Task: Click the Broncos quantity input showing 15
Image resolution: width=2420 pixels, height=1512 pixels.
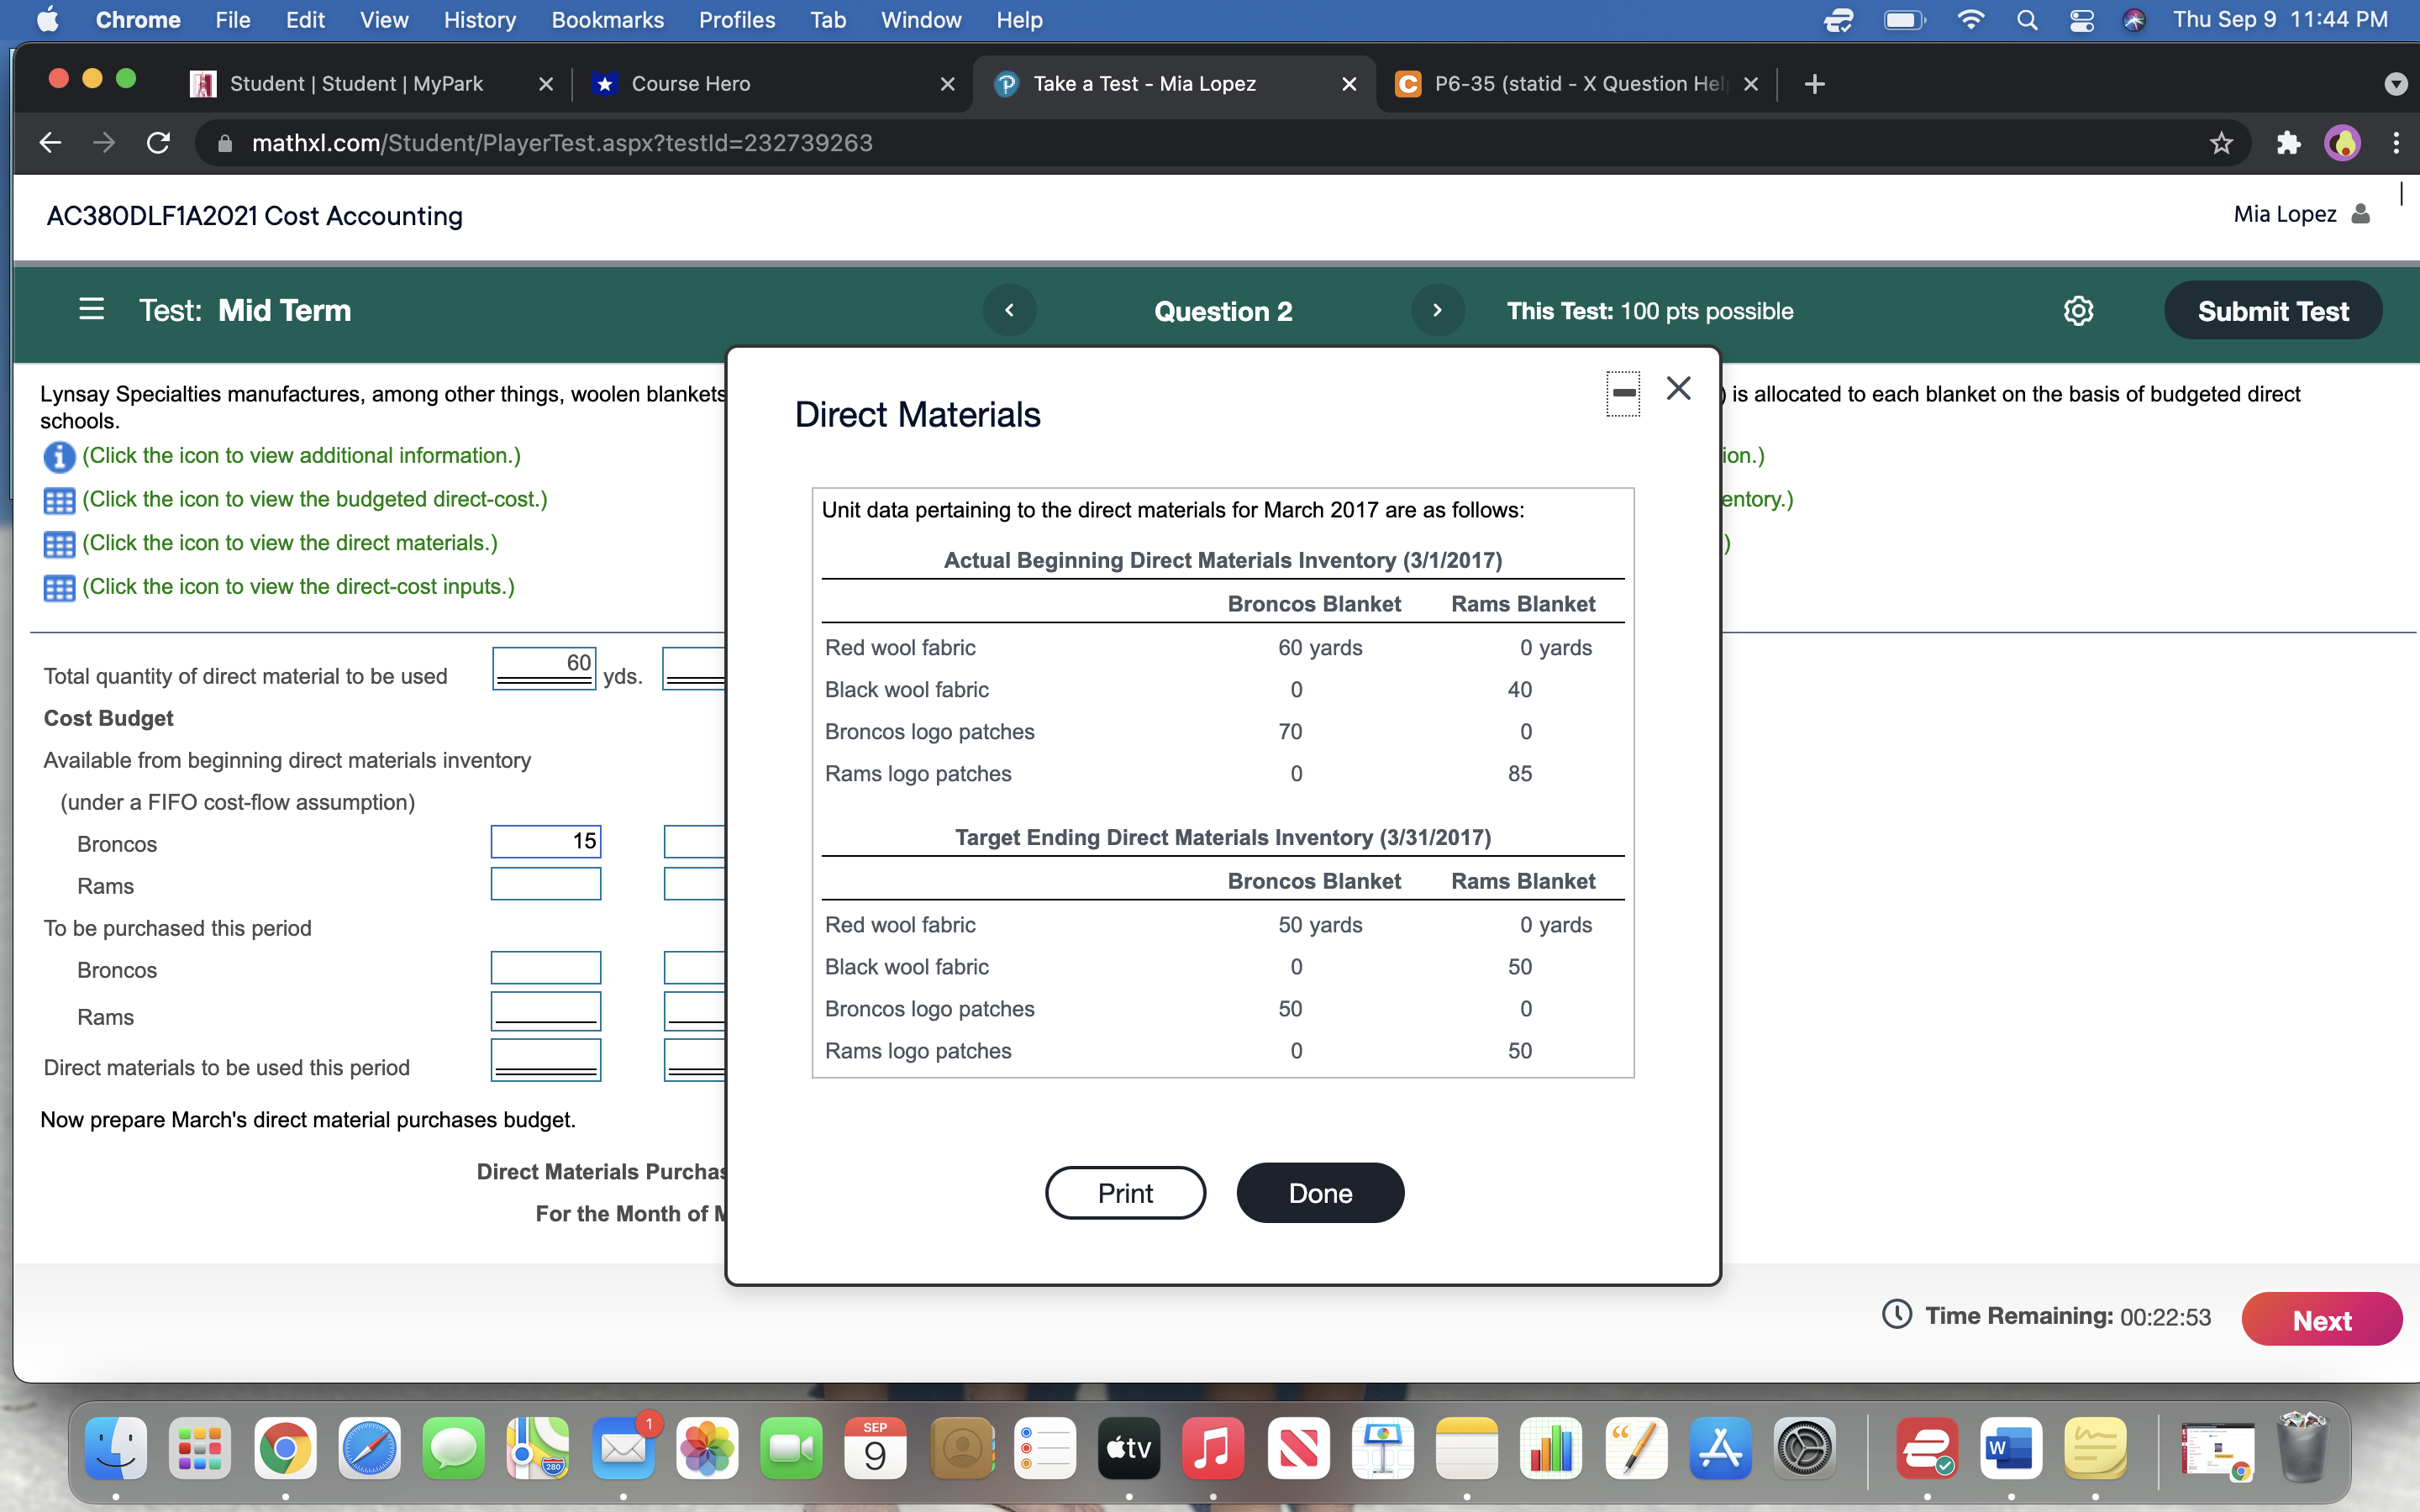Action: coord(545,841)
